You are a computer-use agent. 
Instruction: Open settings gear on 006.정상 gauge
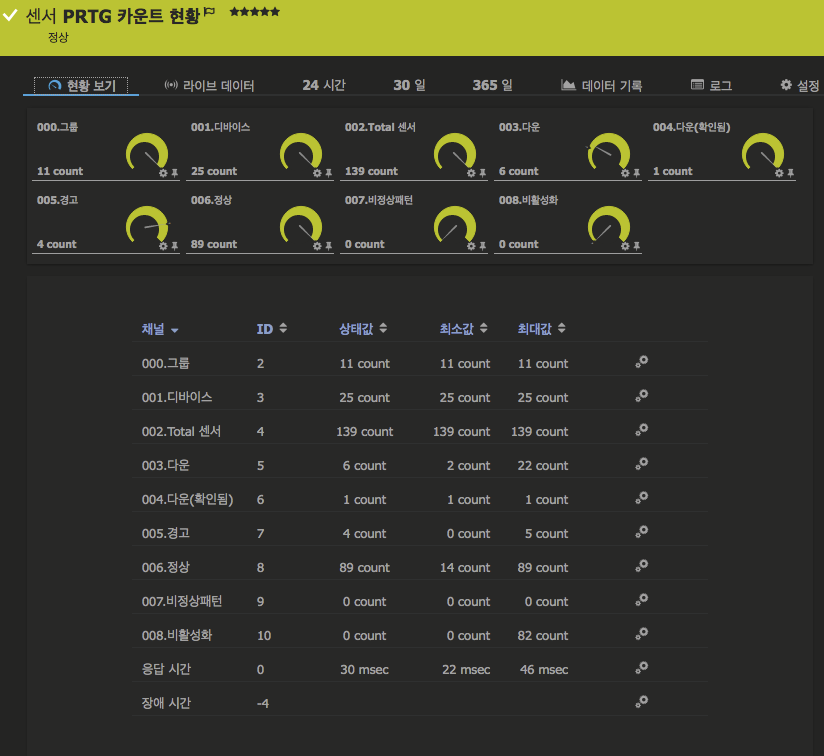[317, 246]
